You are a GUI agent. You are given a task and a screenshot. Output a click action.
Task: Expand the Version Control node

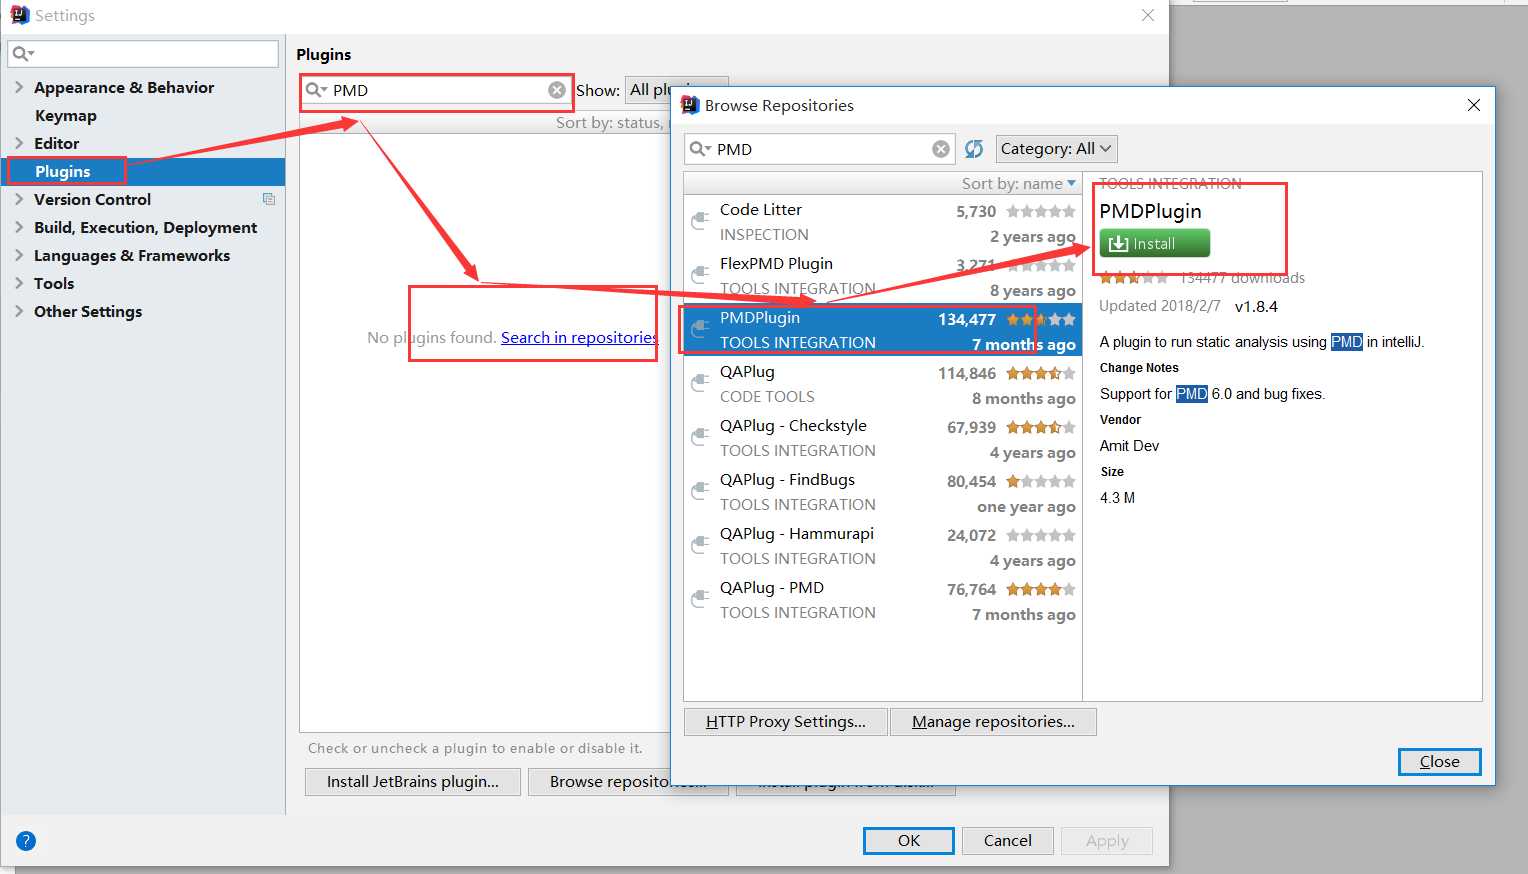point(19,199)
